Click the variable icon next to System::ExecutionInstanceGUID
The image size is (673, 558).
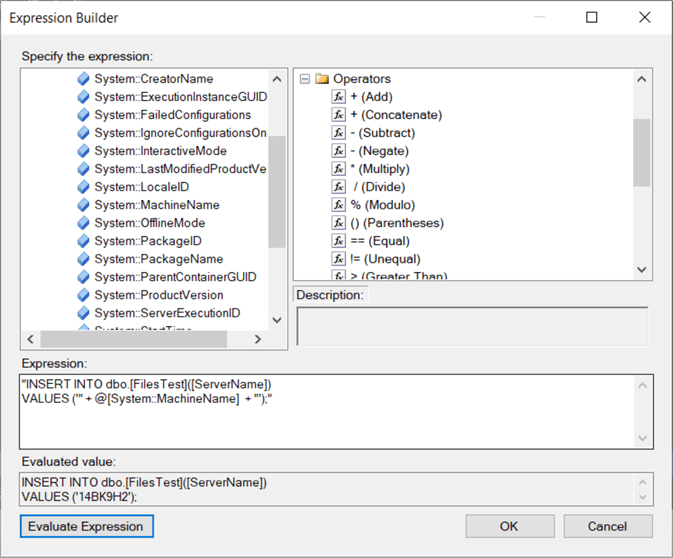point(83,97)
